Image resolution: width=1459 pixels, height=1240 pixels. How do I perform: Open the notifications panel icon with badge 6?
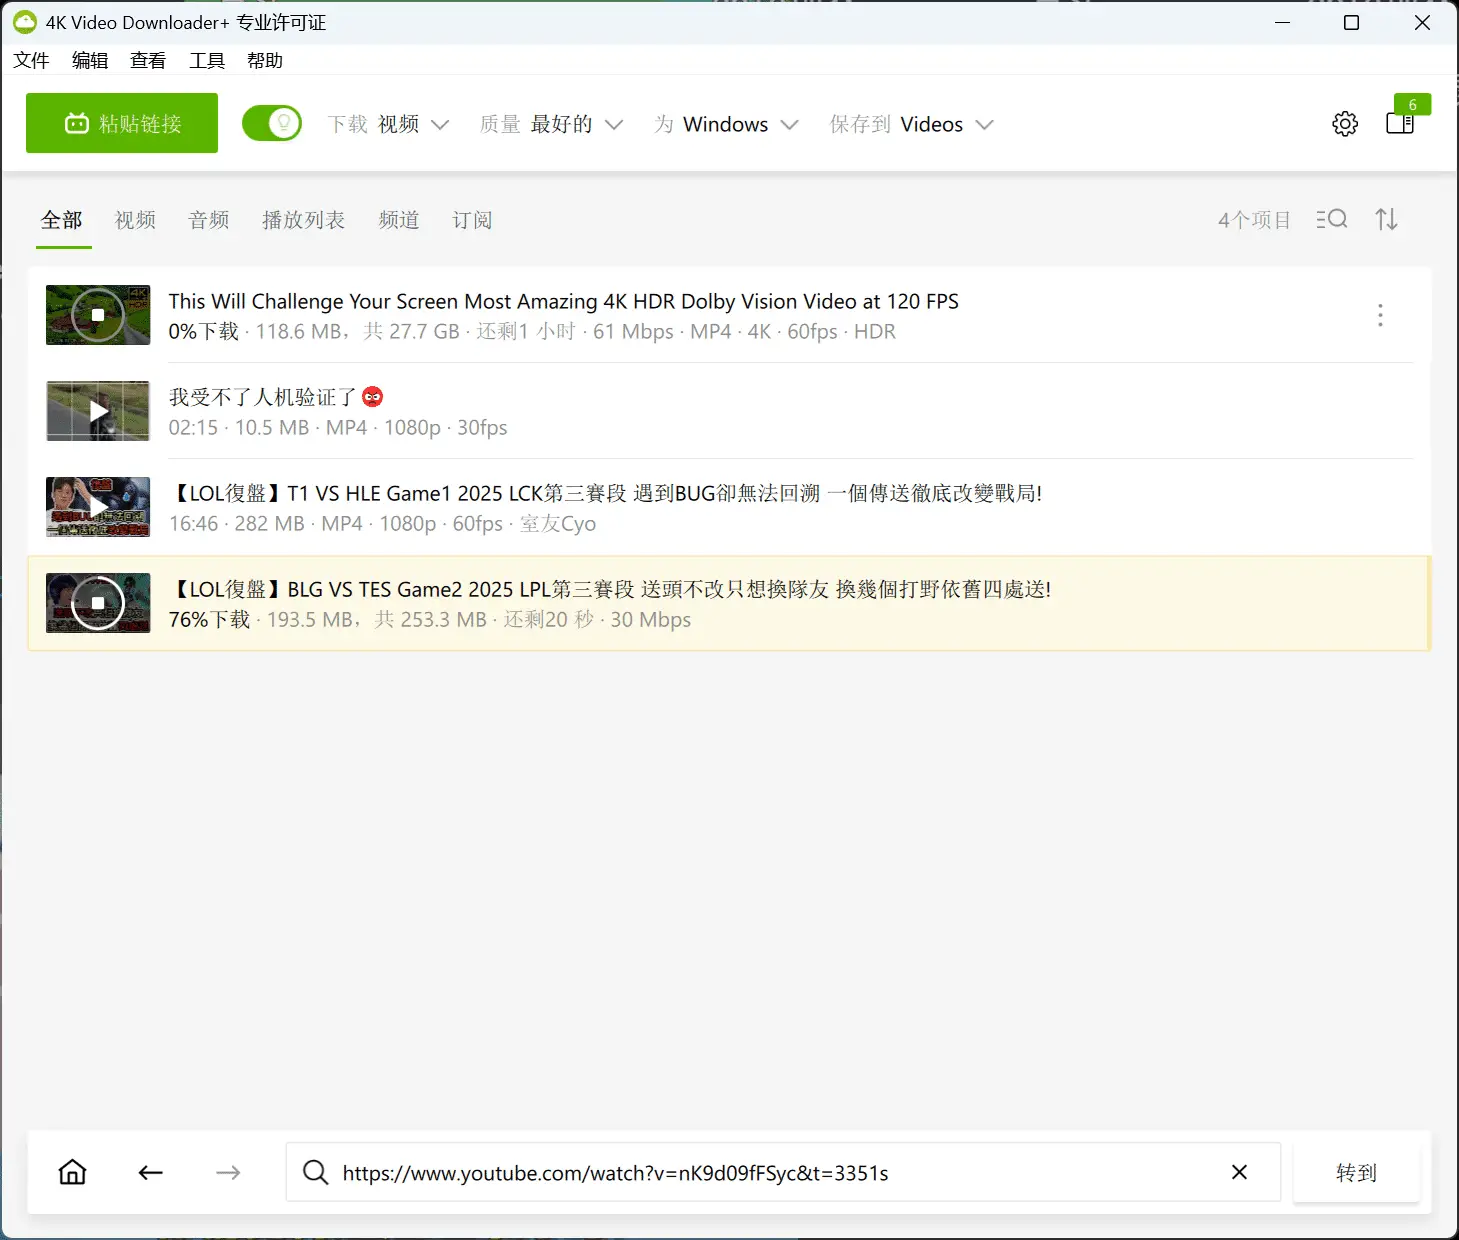pos(1401,122)
